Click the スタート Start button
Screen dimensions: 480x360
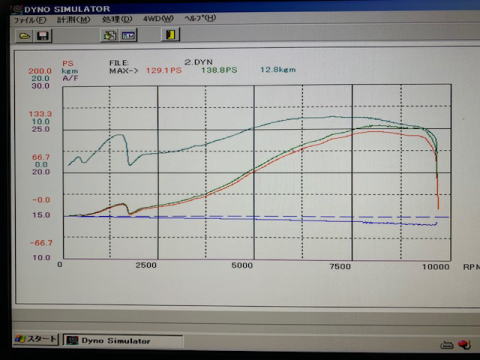(36, 339)
